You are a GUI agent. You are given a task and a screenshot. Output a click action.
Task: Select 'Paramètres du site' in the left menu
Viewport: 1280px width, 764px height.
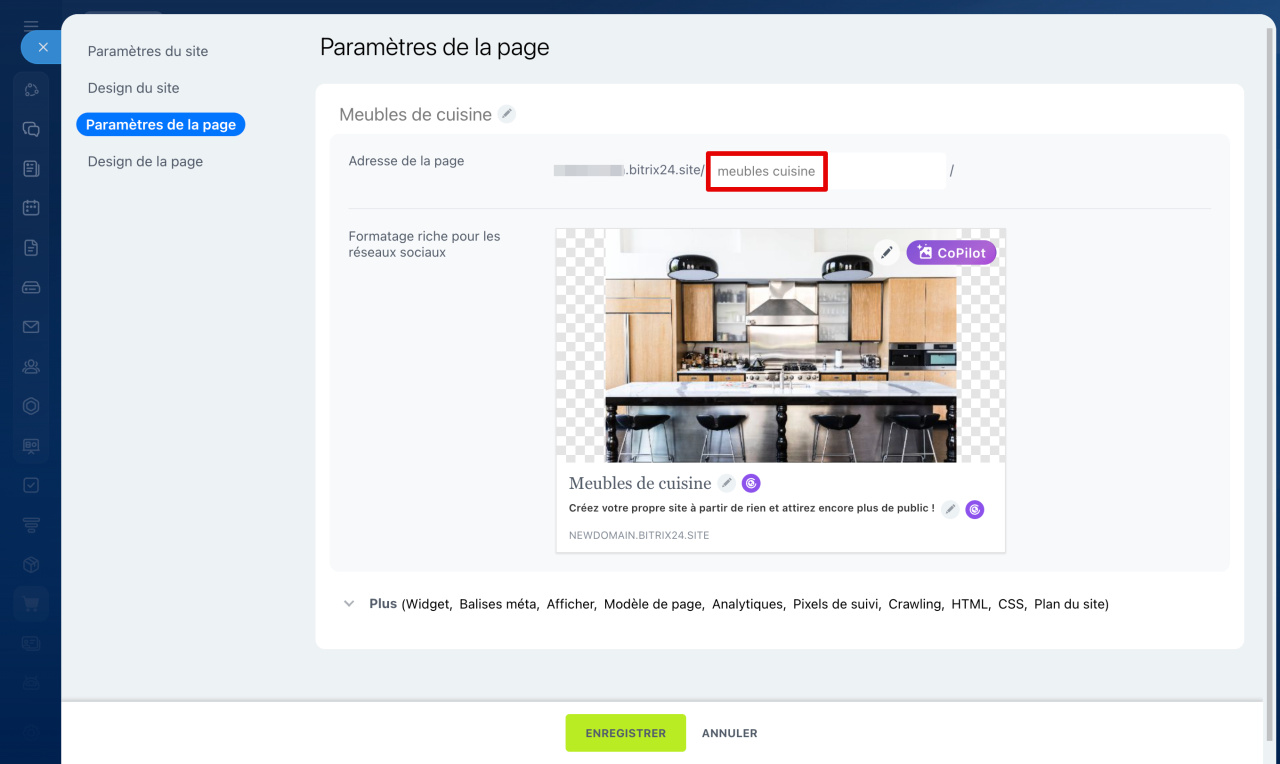coord(148,51)
